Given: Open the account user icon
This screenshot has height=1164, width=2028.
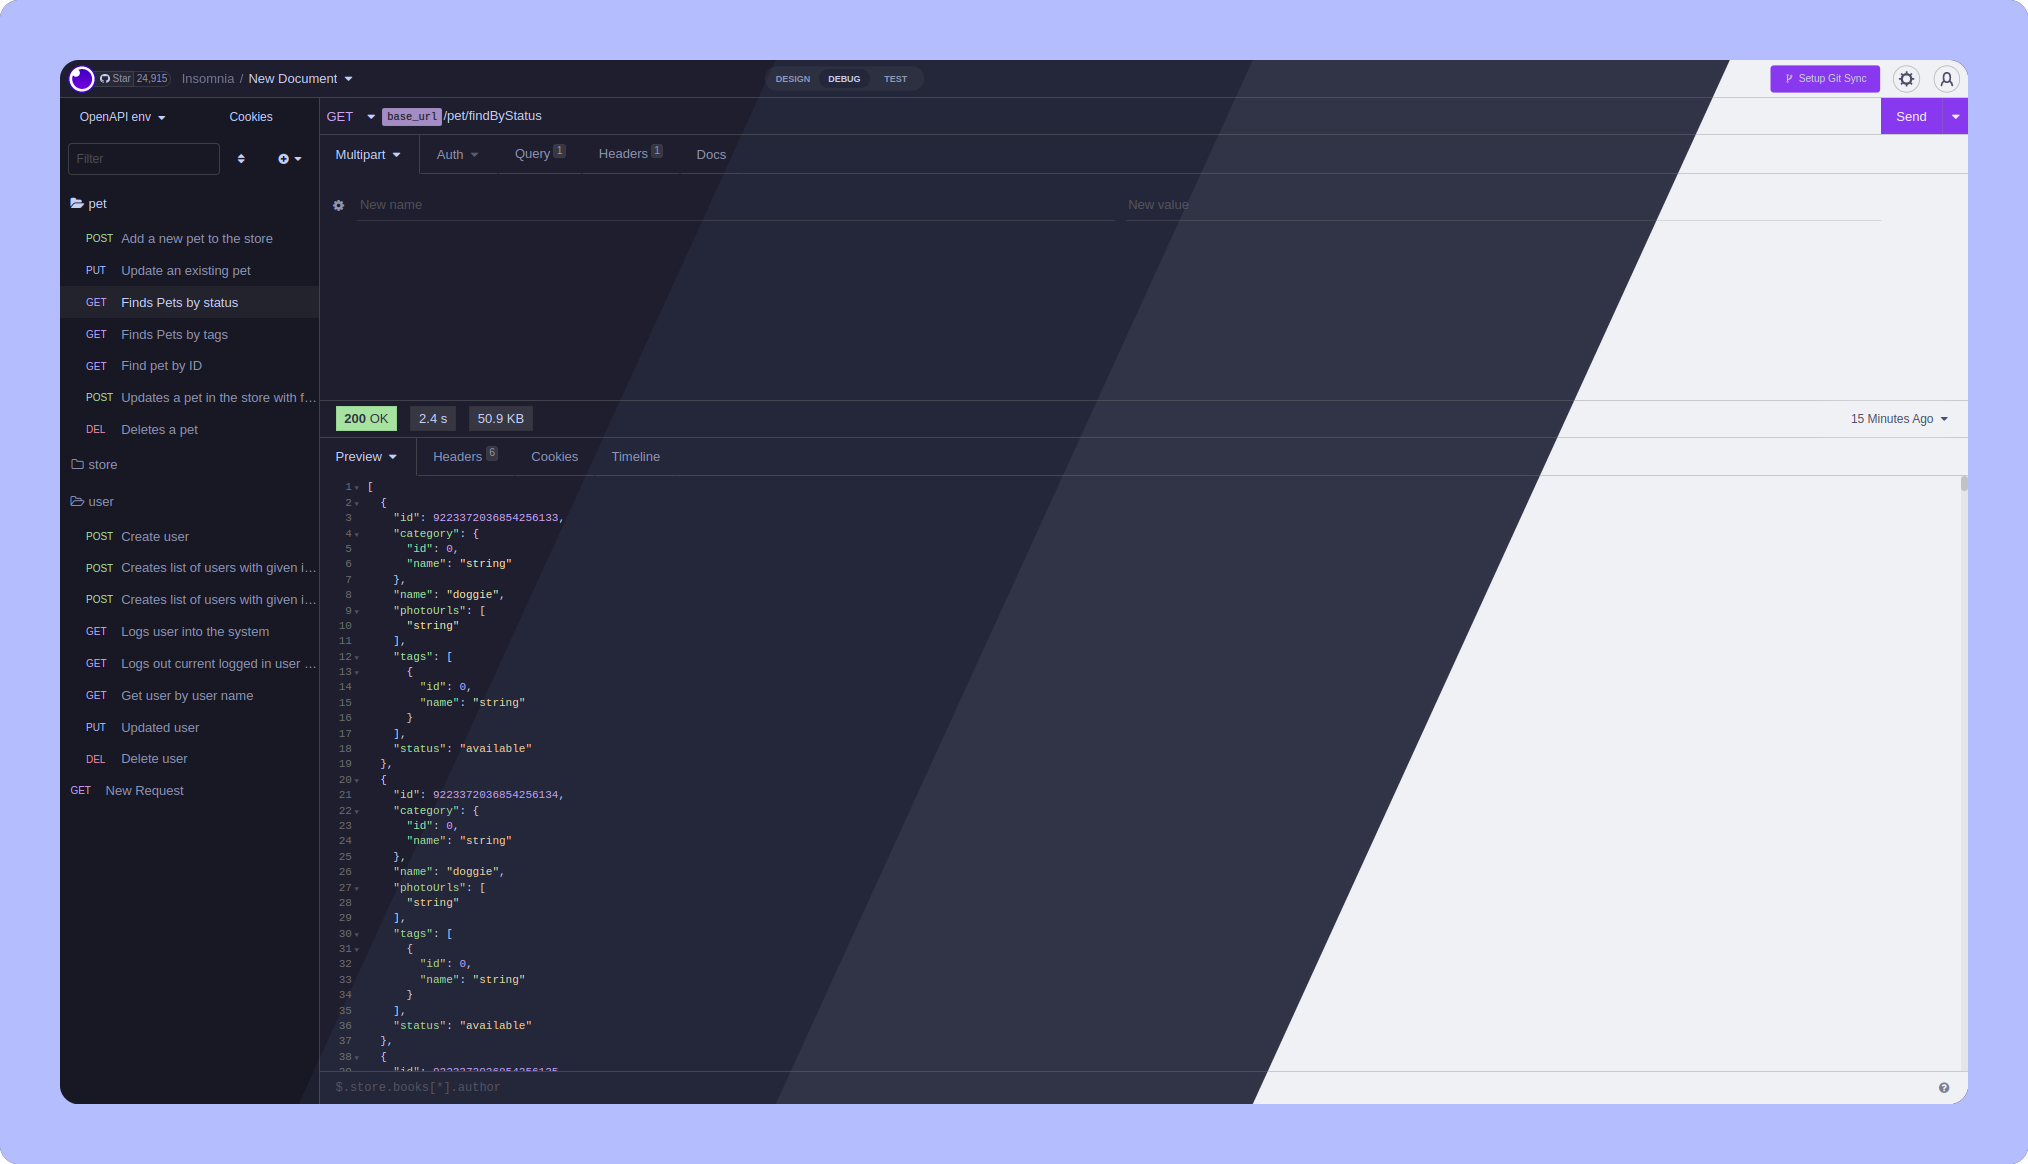Looking at the screenshot, I should tap(1946, 79).
